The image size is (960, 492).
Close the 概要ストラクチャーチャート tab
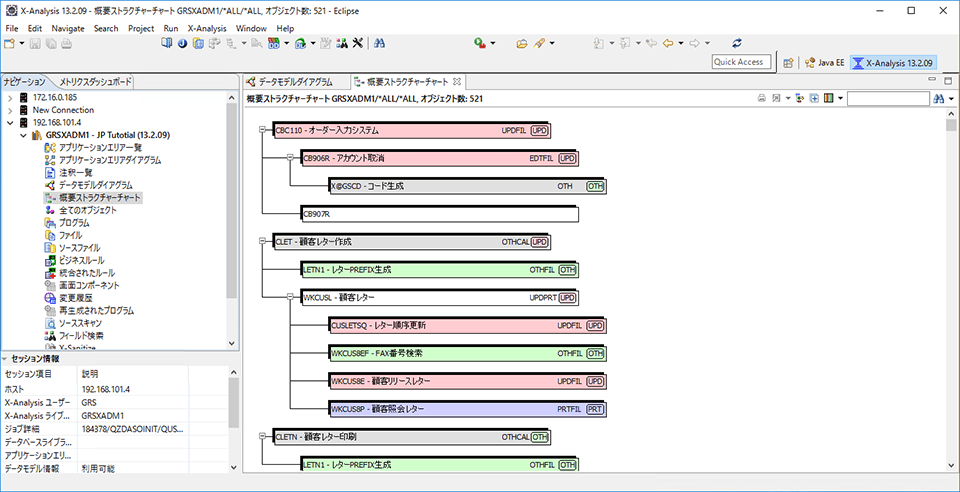click(456, 81)
